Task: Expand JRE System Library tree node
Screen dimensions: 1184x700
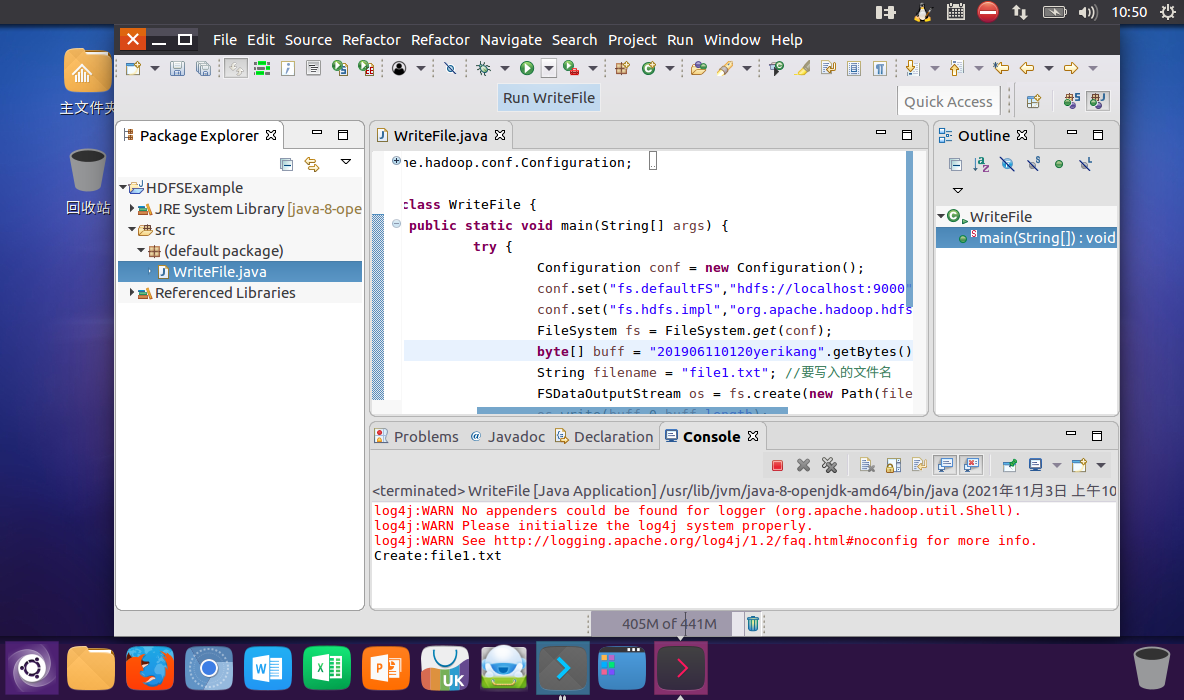Action: click(133, 209)
